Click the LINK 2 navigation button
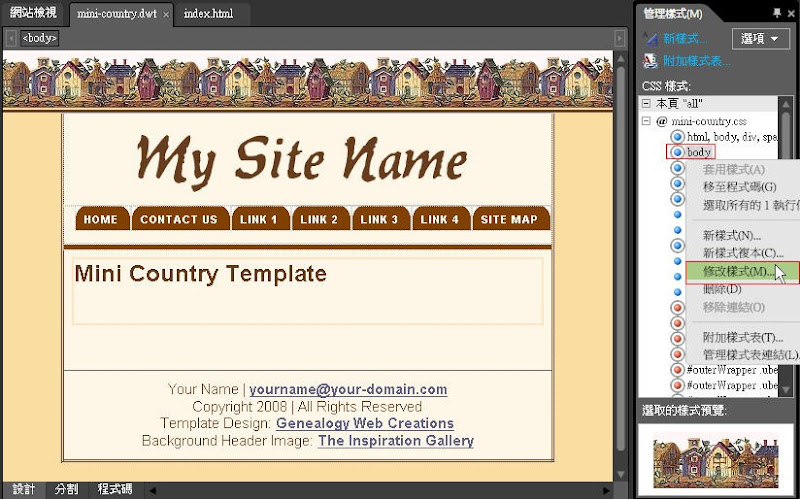800x499 pixels. (321, 218)
